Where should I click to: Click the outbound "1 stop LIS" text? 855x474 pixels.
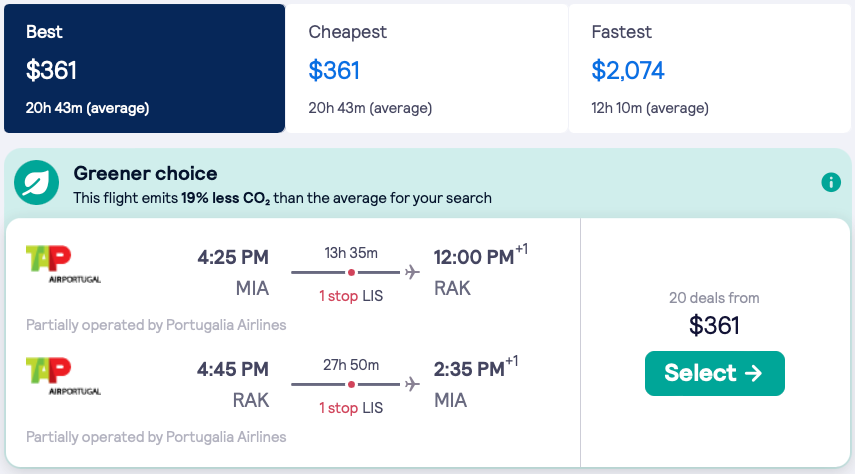(x=350, y=296)
